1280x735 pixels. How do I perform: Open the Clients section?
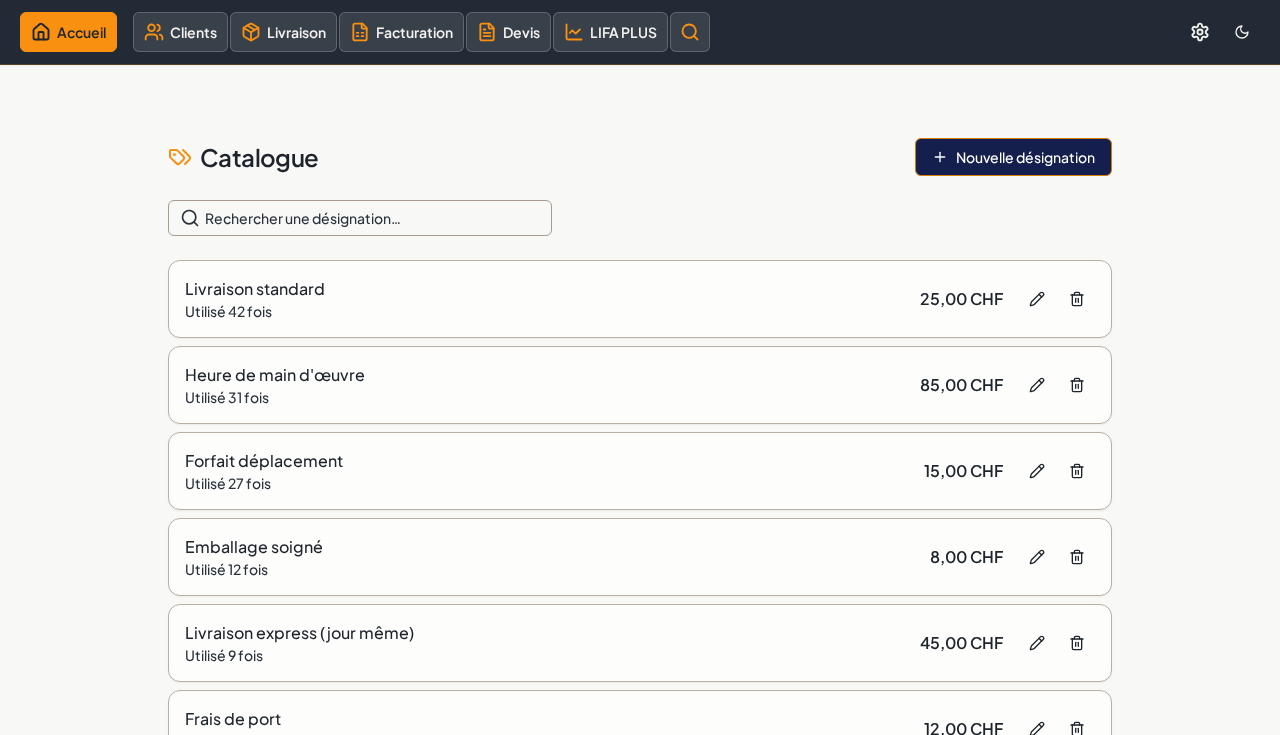[180, 32]
